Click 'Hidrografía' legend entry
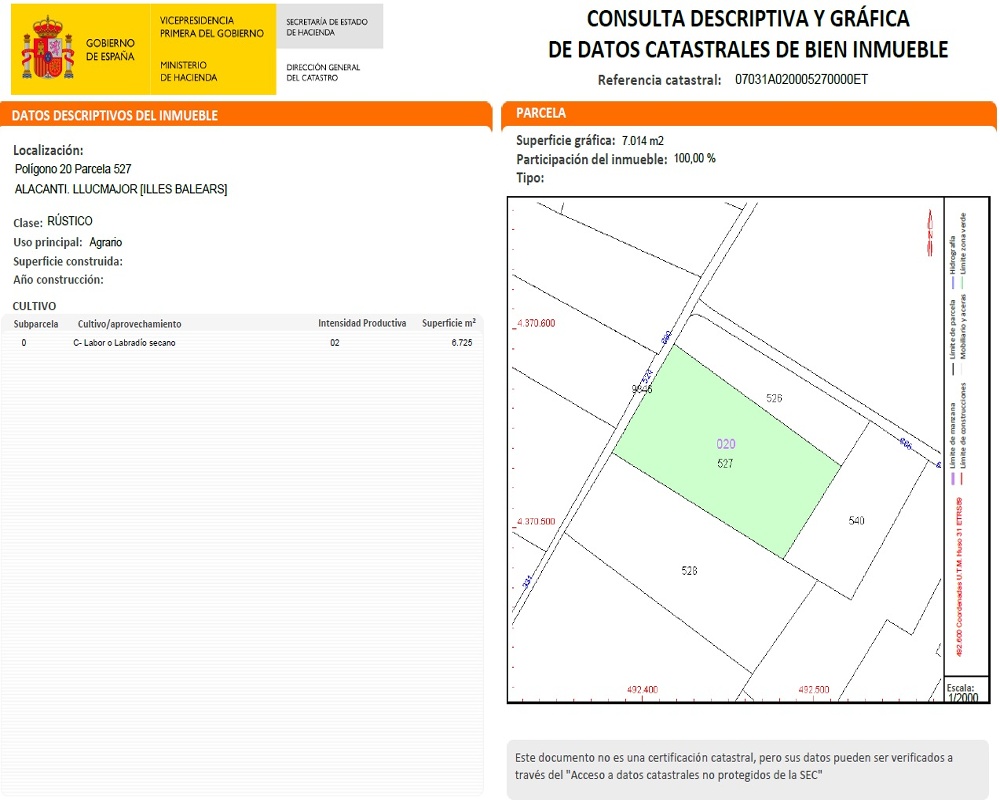1000x800 pixels. [953, 262]
